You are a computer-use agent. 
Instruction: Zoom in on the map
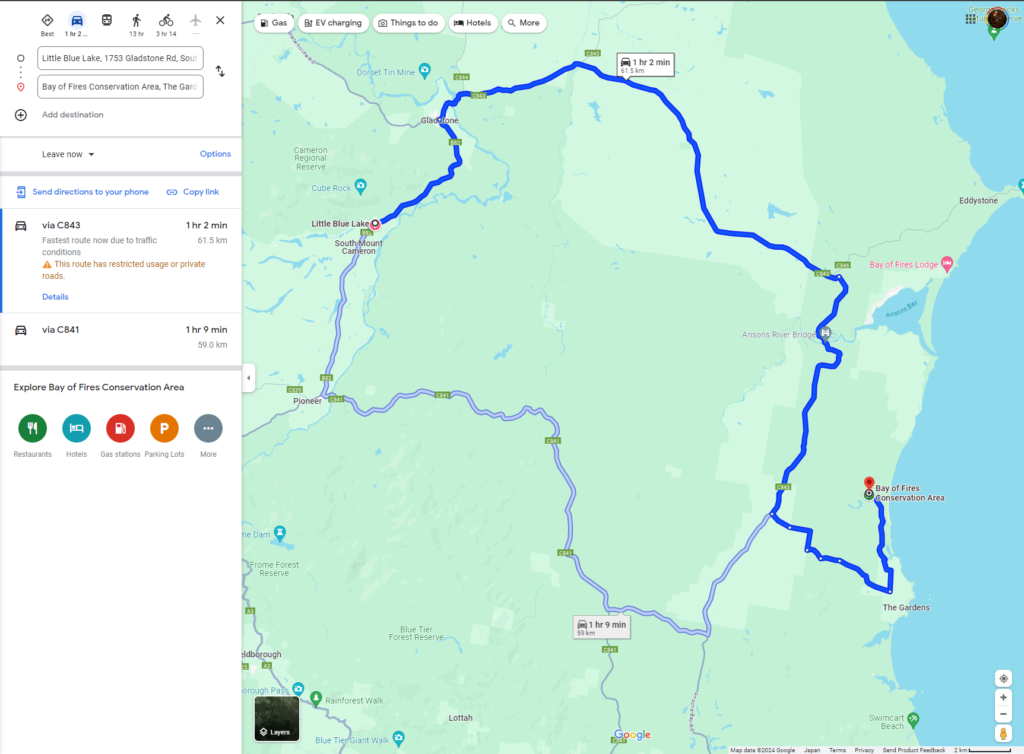[x=1003, y=697]
